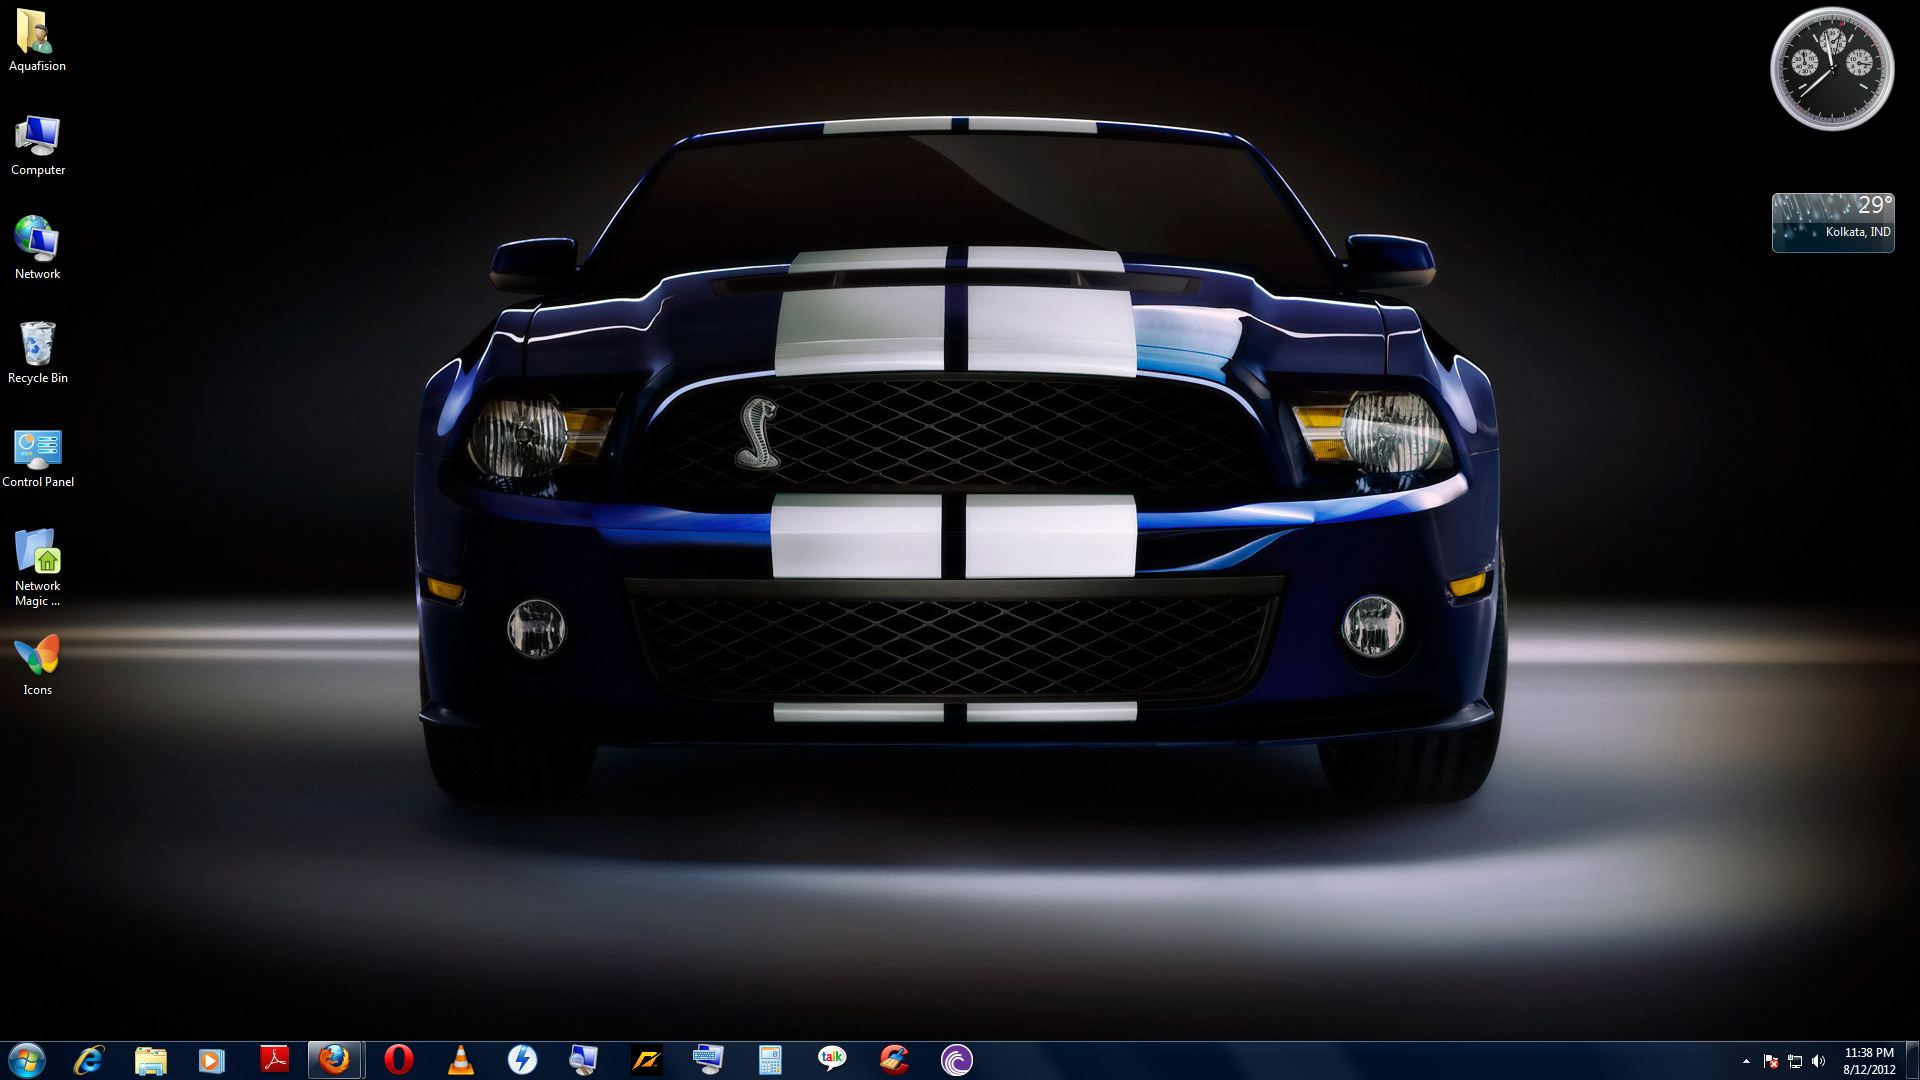Select the Network desktop icon
The image size is (1920, 1080).
(x=37, y=249)
